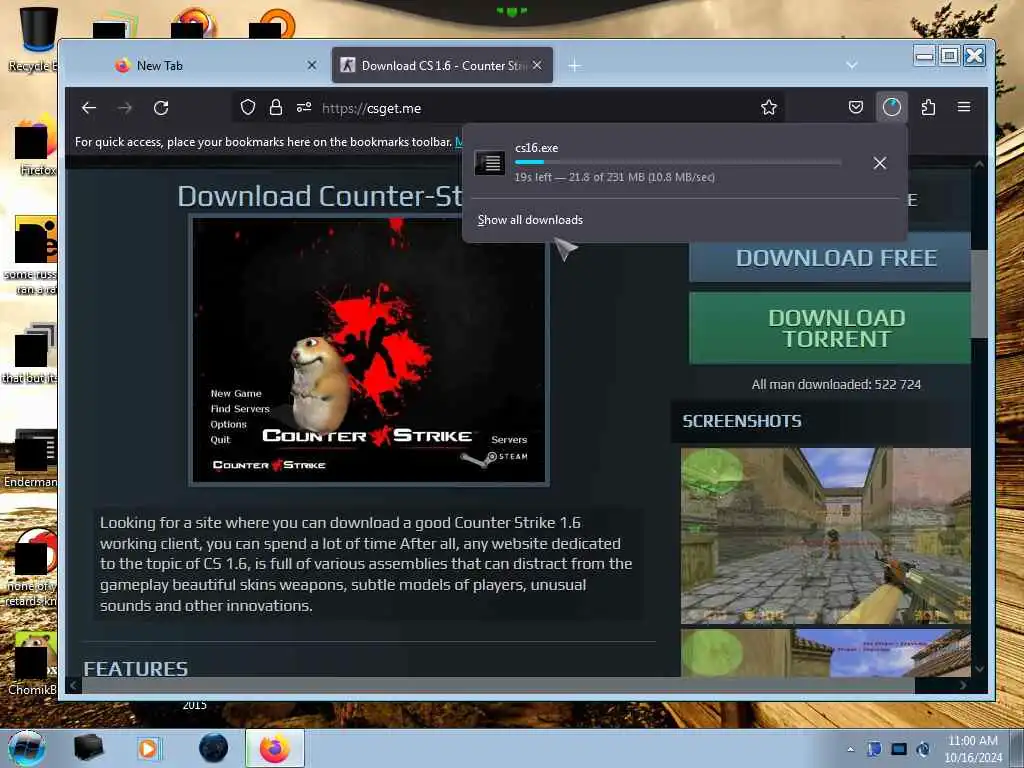
Task: Go back to the previous page
Action: coord(89,108)
